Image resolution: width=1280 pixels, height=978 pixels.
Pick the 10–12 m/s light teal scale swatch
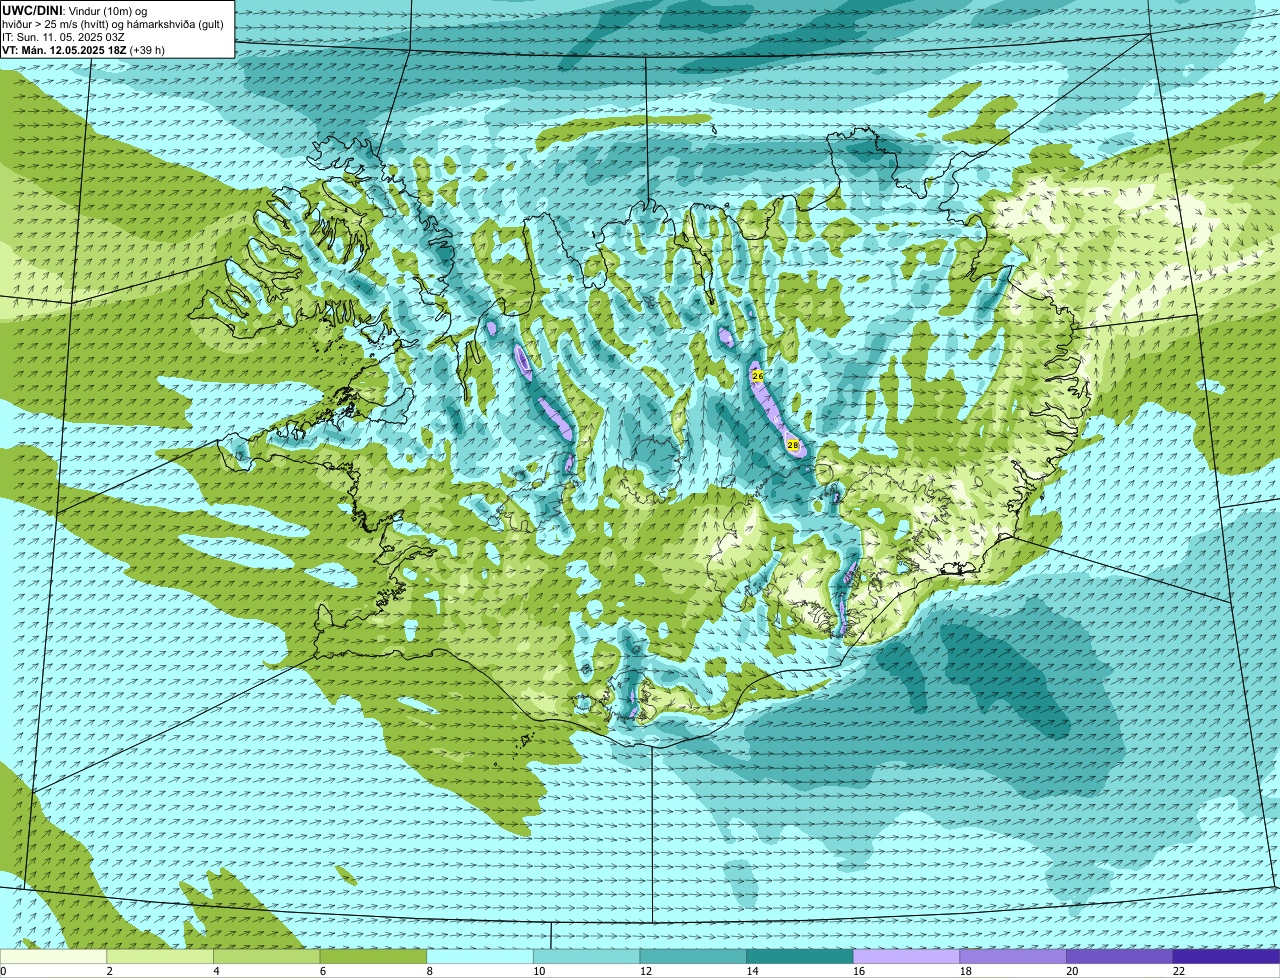(x=586, y=956)
